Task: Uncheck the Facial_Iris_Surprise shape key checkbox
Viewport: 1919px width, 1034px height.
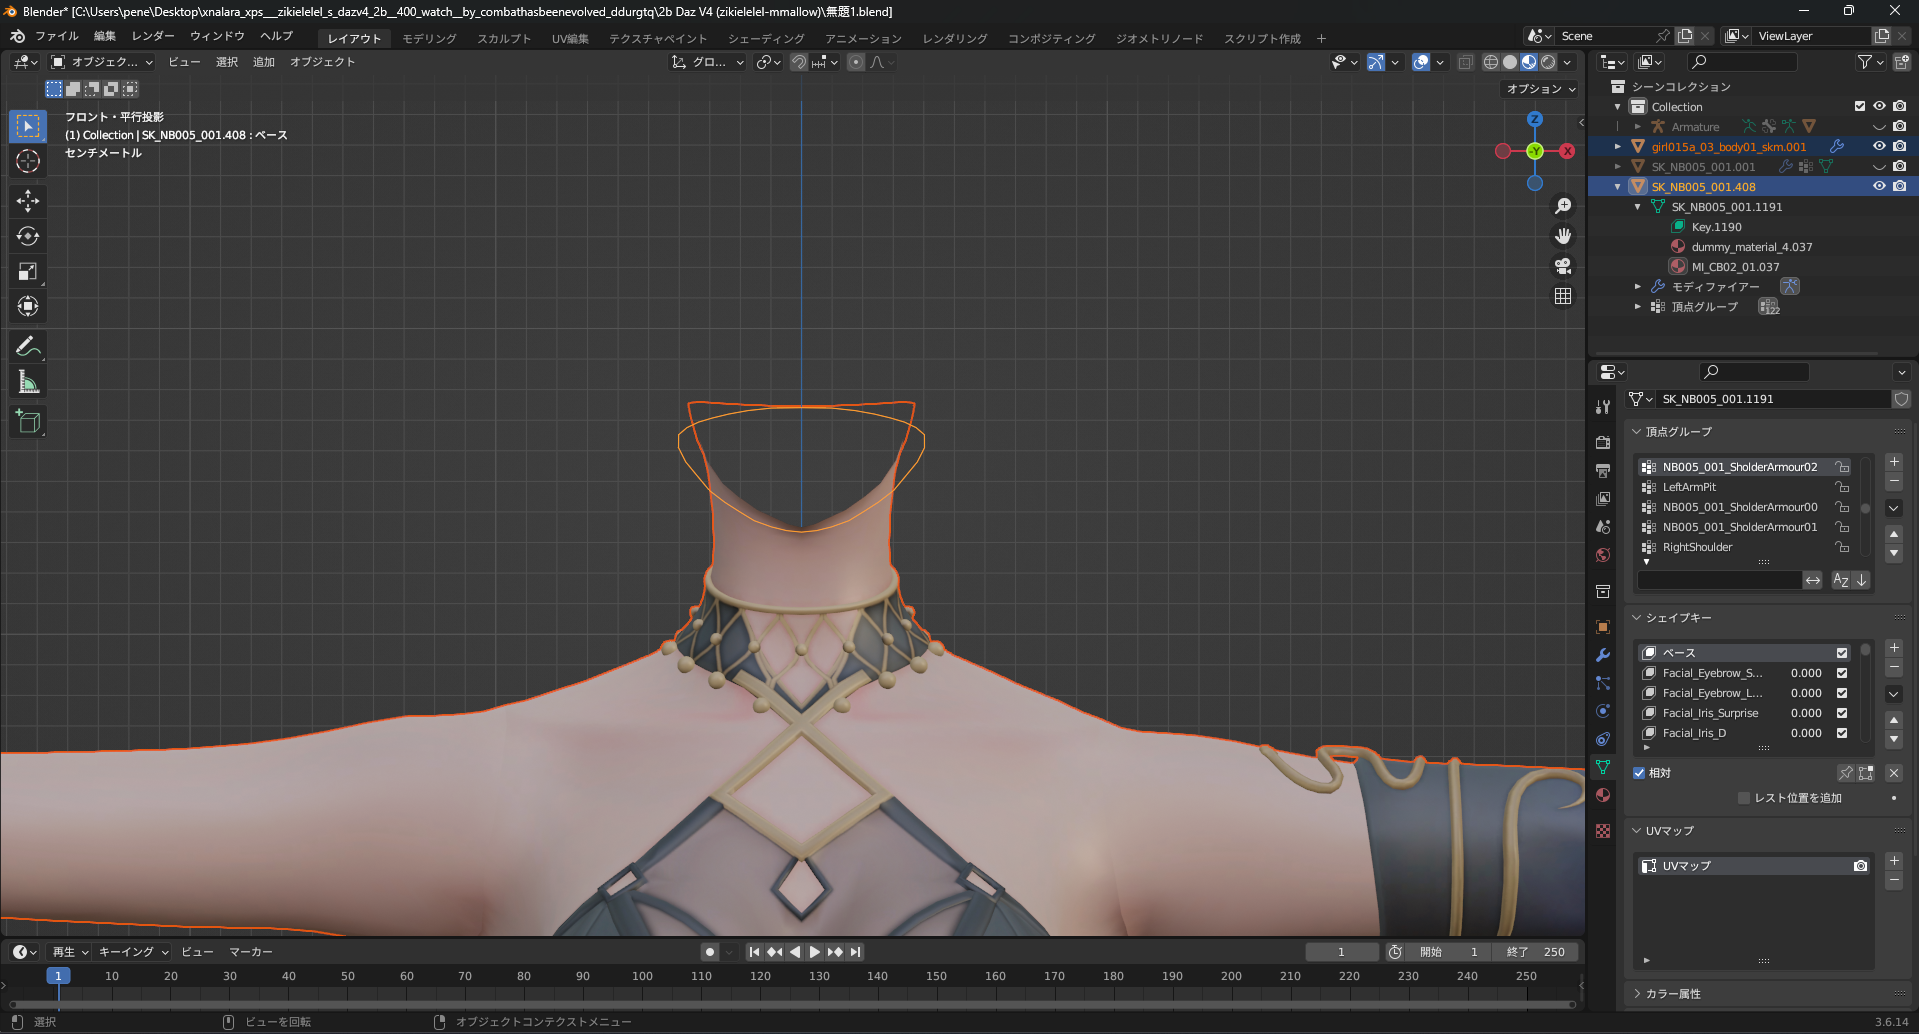Action: (1842, 713)
